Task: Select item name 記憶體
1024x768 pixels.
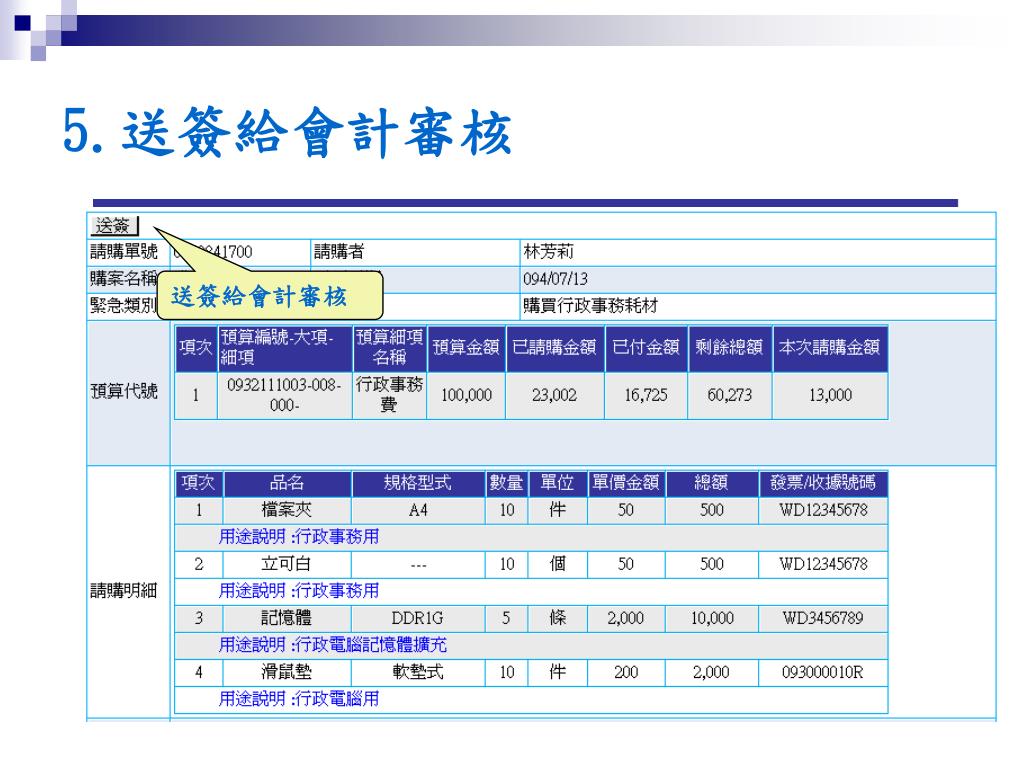Action: point(287,618)
